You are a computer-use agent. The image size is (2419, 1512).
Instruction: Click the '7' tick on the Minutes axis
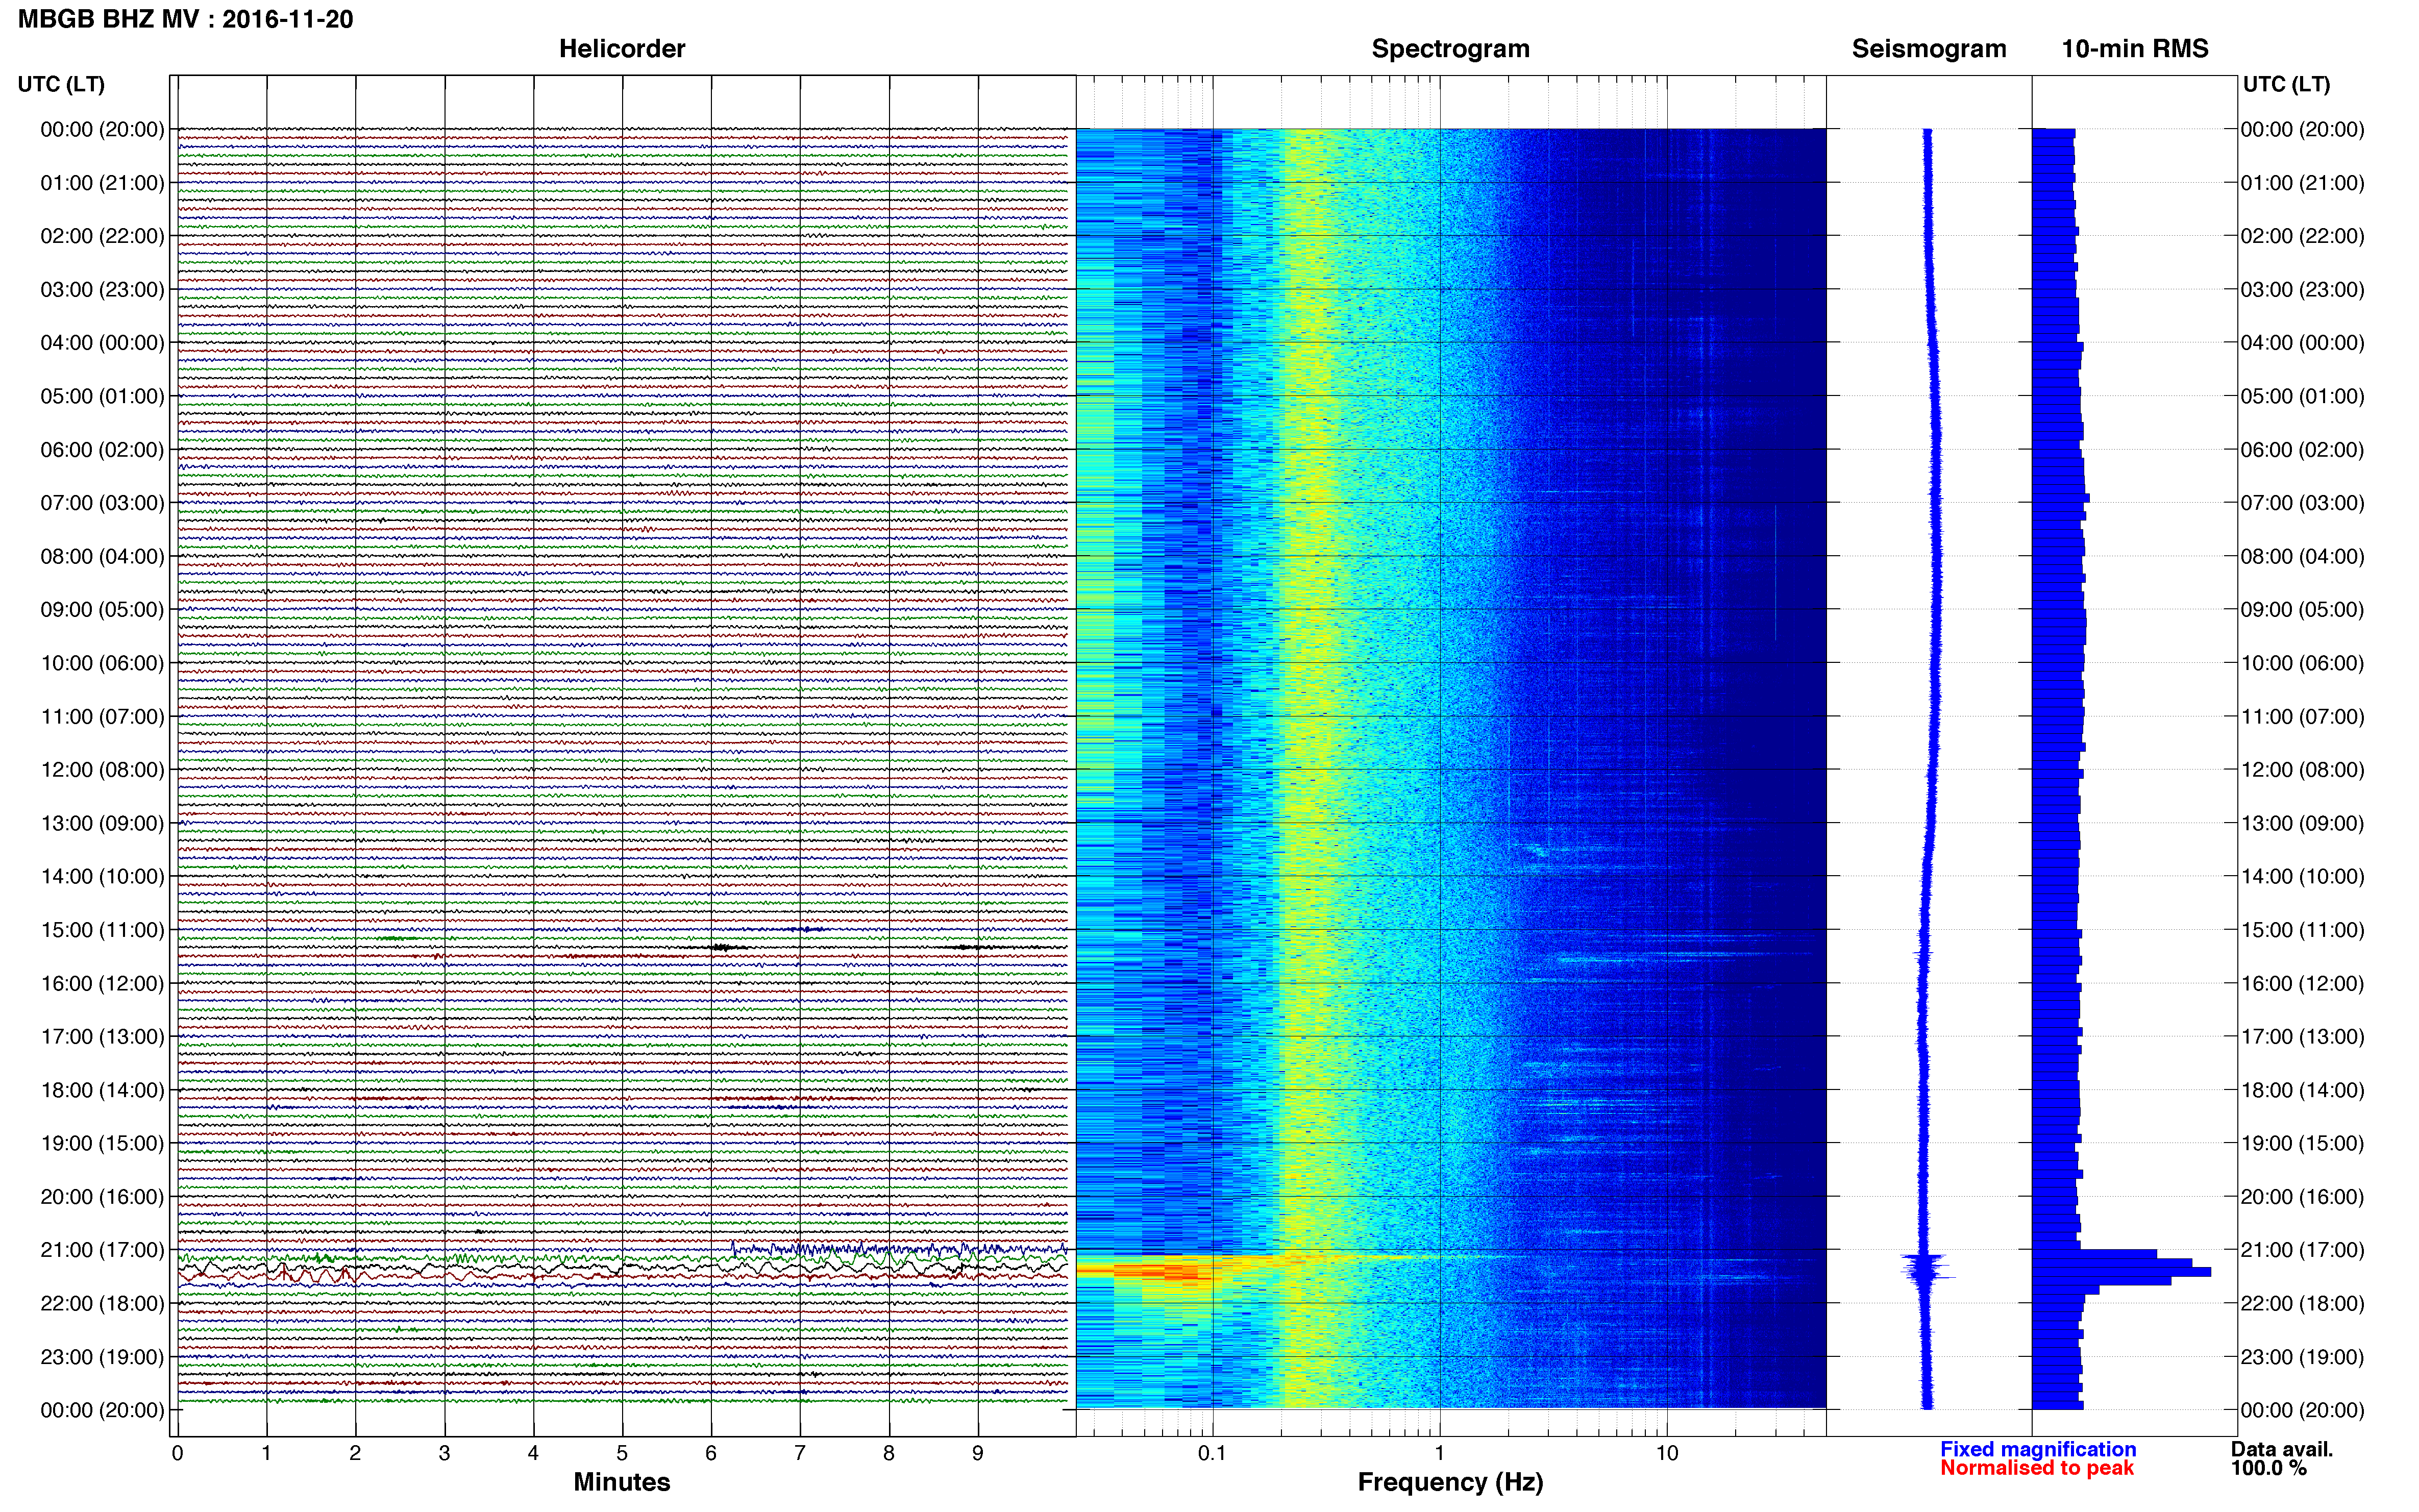coord(800,1453)
